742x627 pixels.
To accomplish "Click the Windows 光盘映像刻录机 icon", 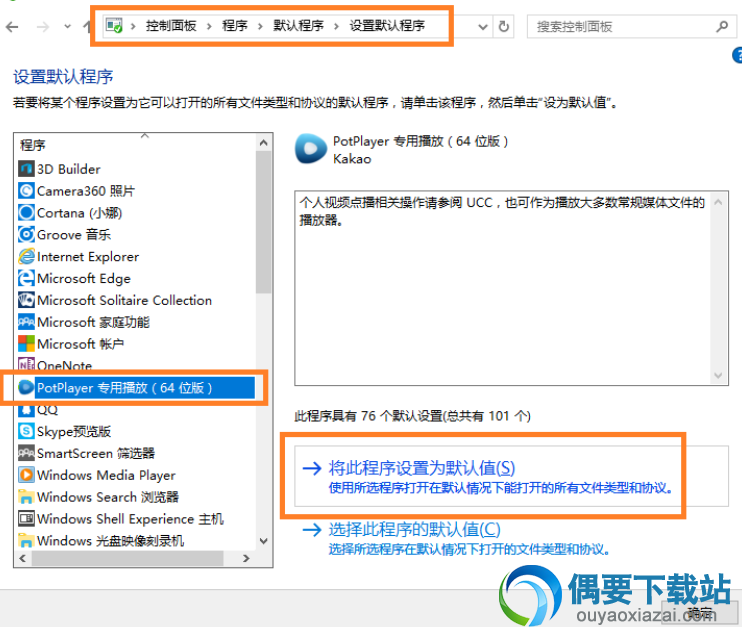I will coord(26,540).
